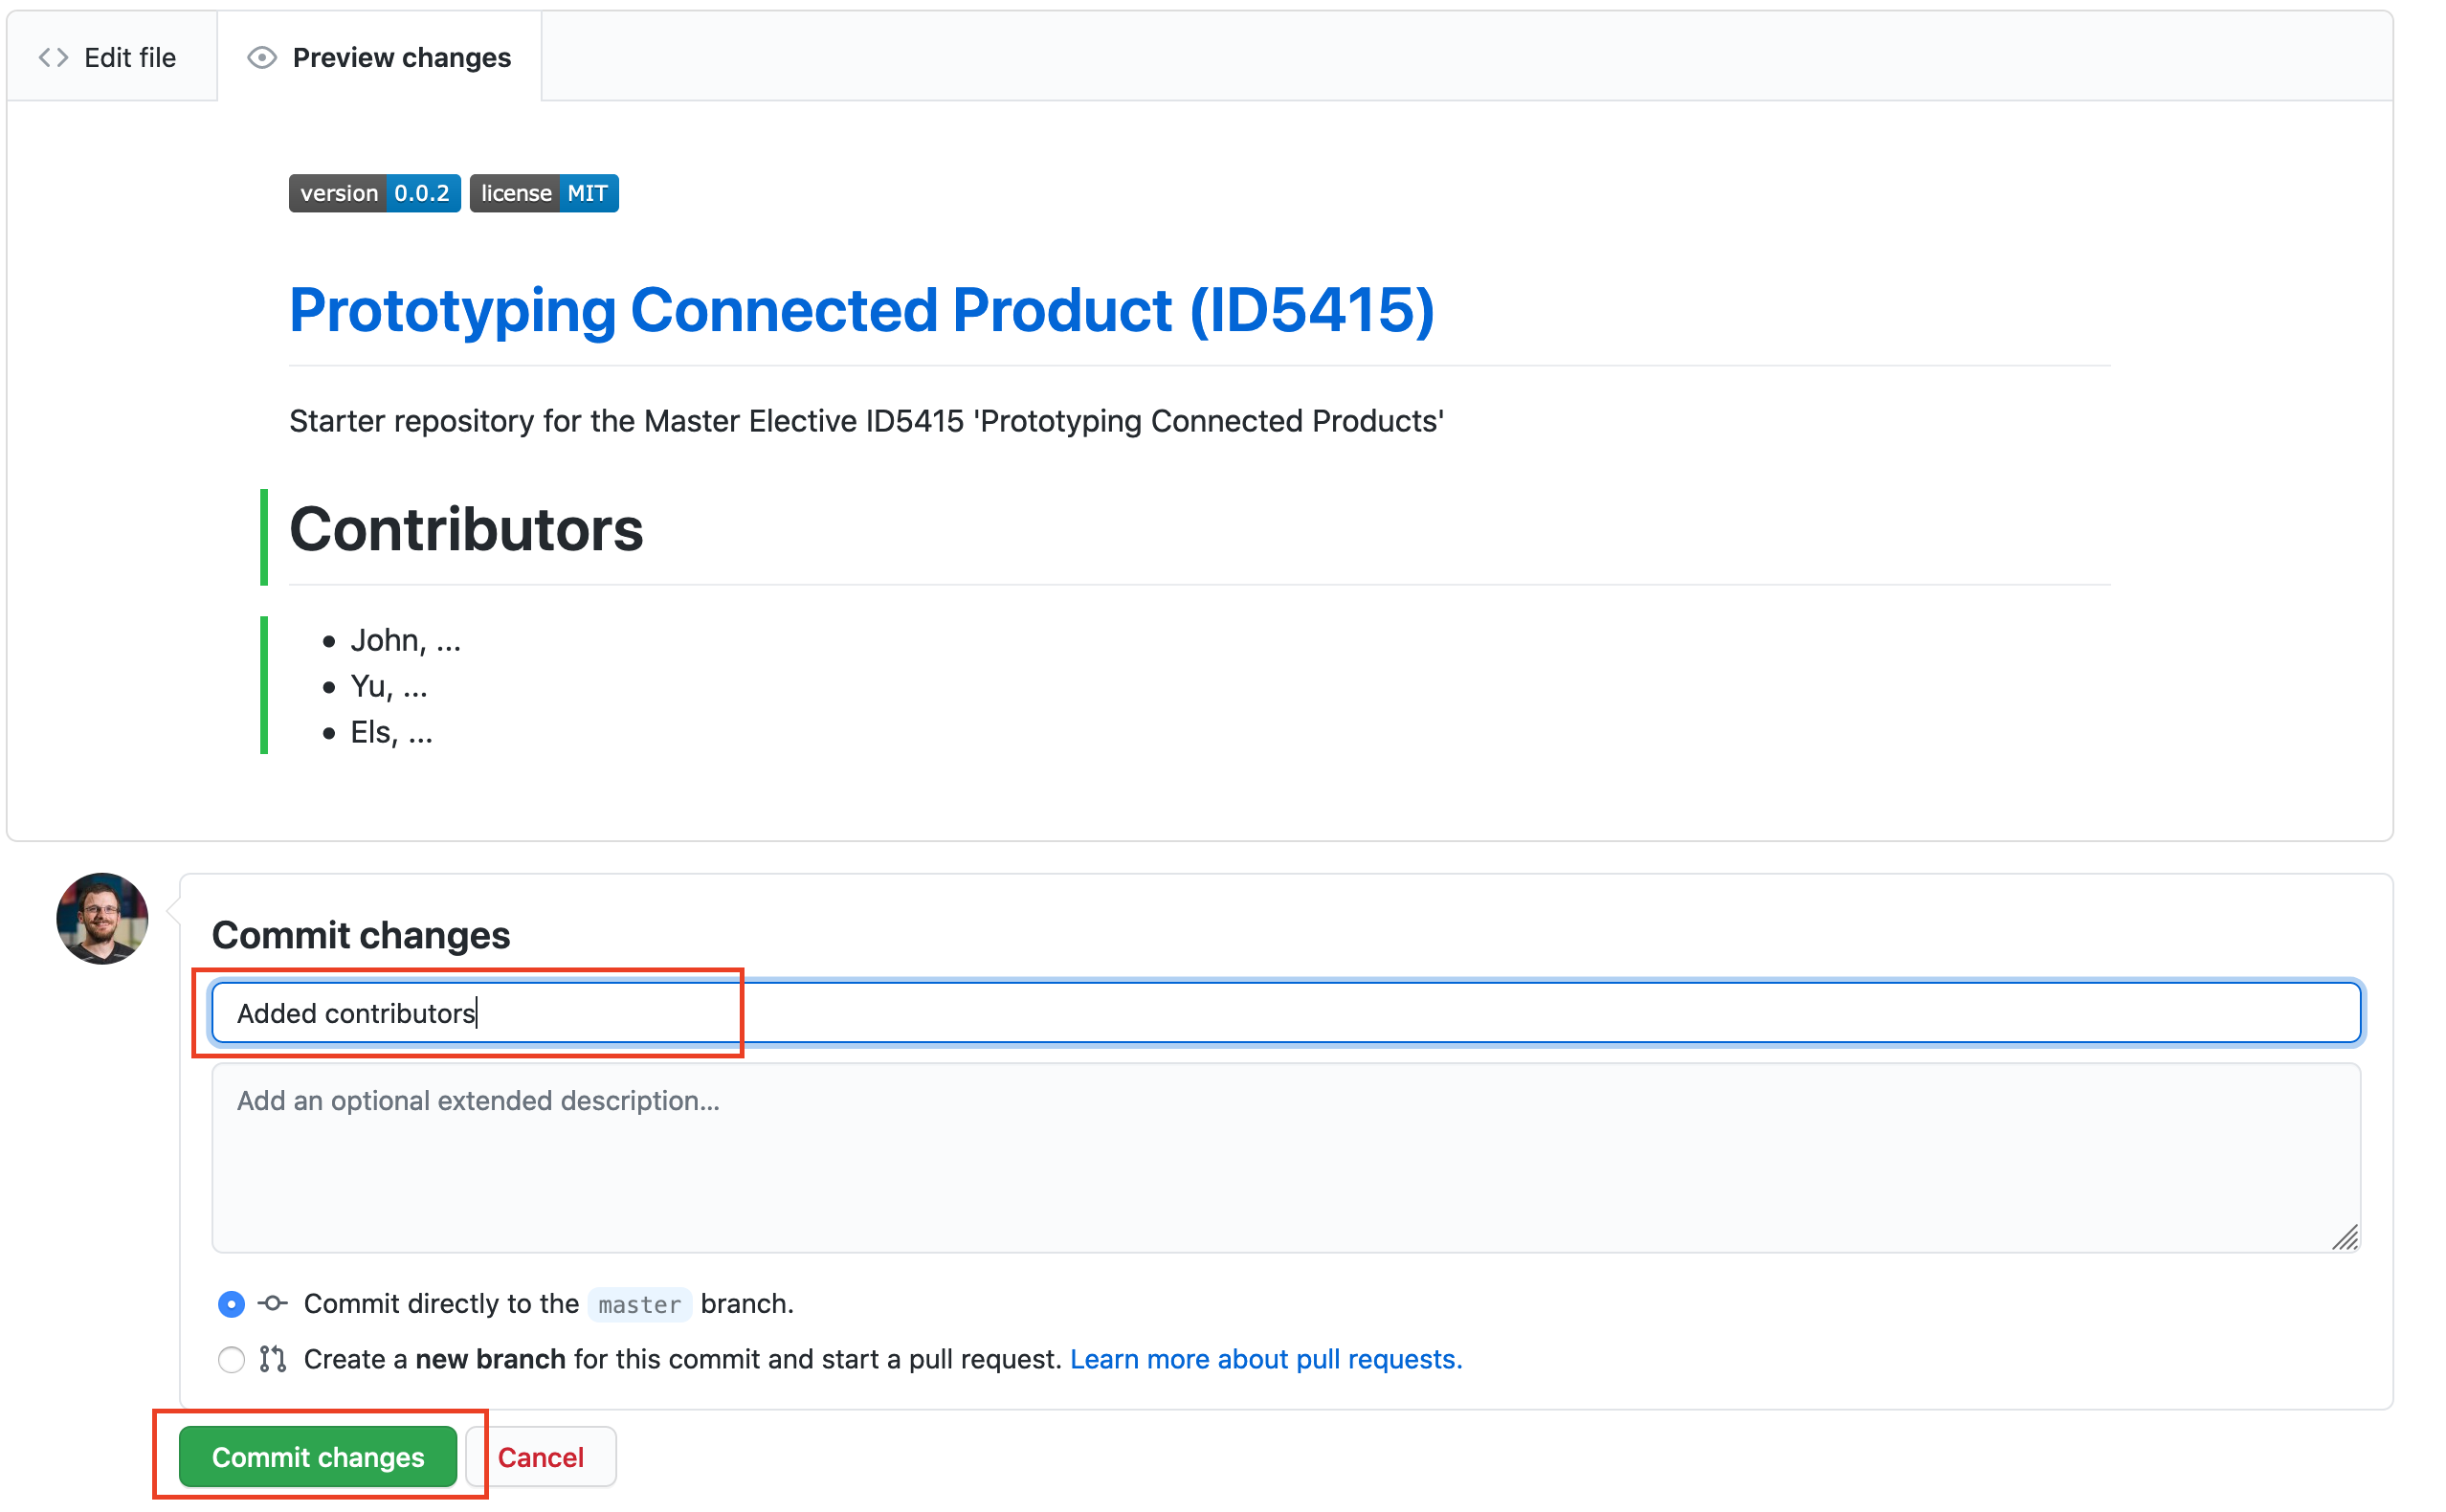Open 'Learn more about pull requests' link
Image resolution: width=2446 pixels, height=1512 pixels.
click(1265, 1359)
